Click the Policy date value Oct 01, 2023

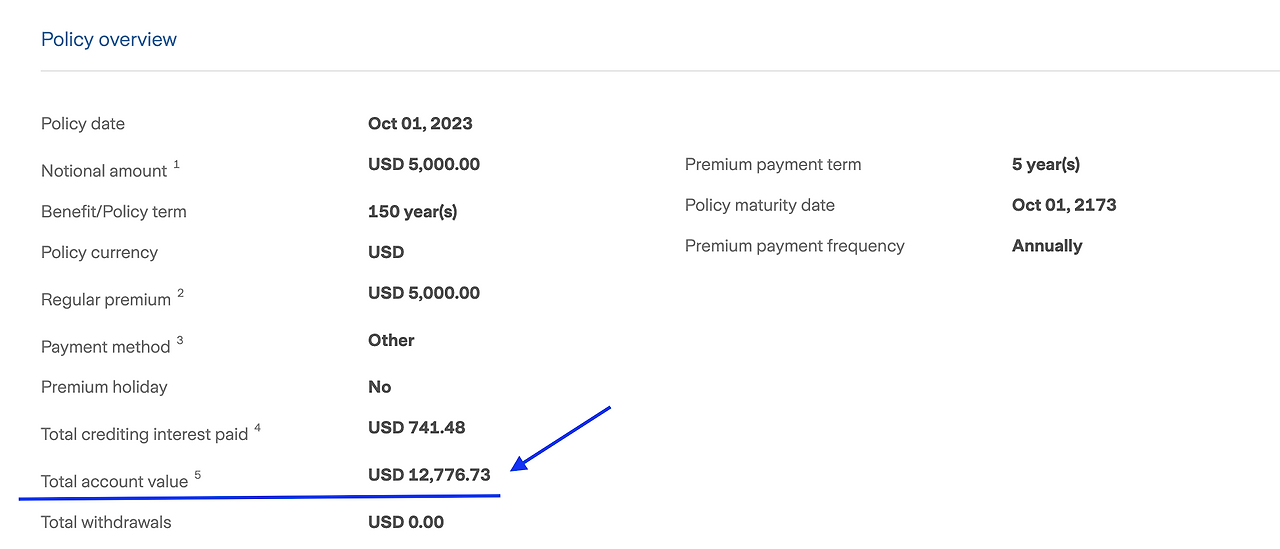pyautogui.click(x=420, y=124)
